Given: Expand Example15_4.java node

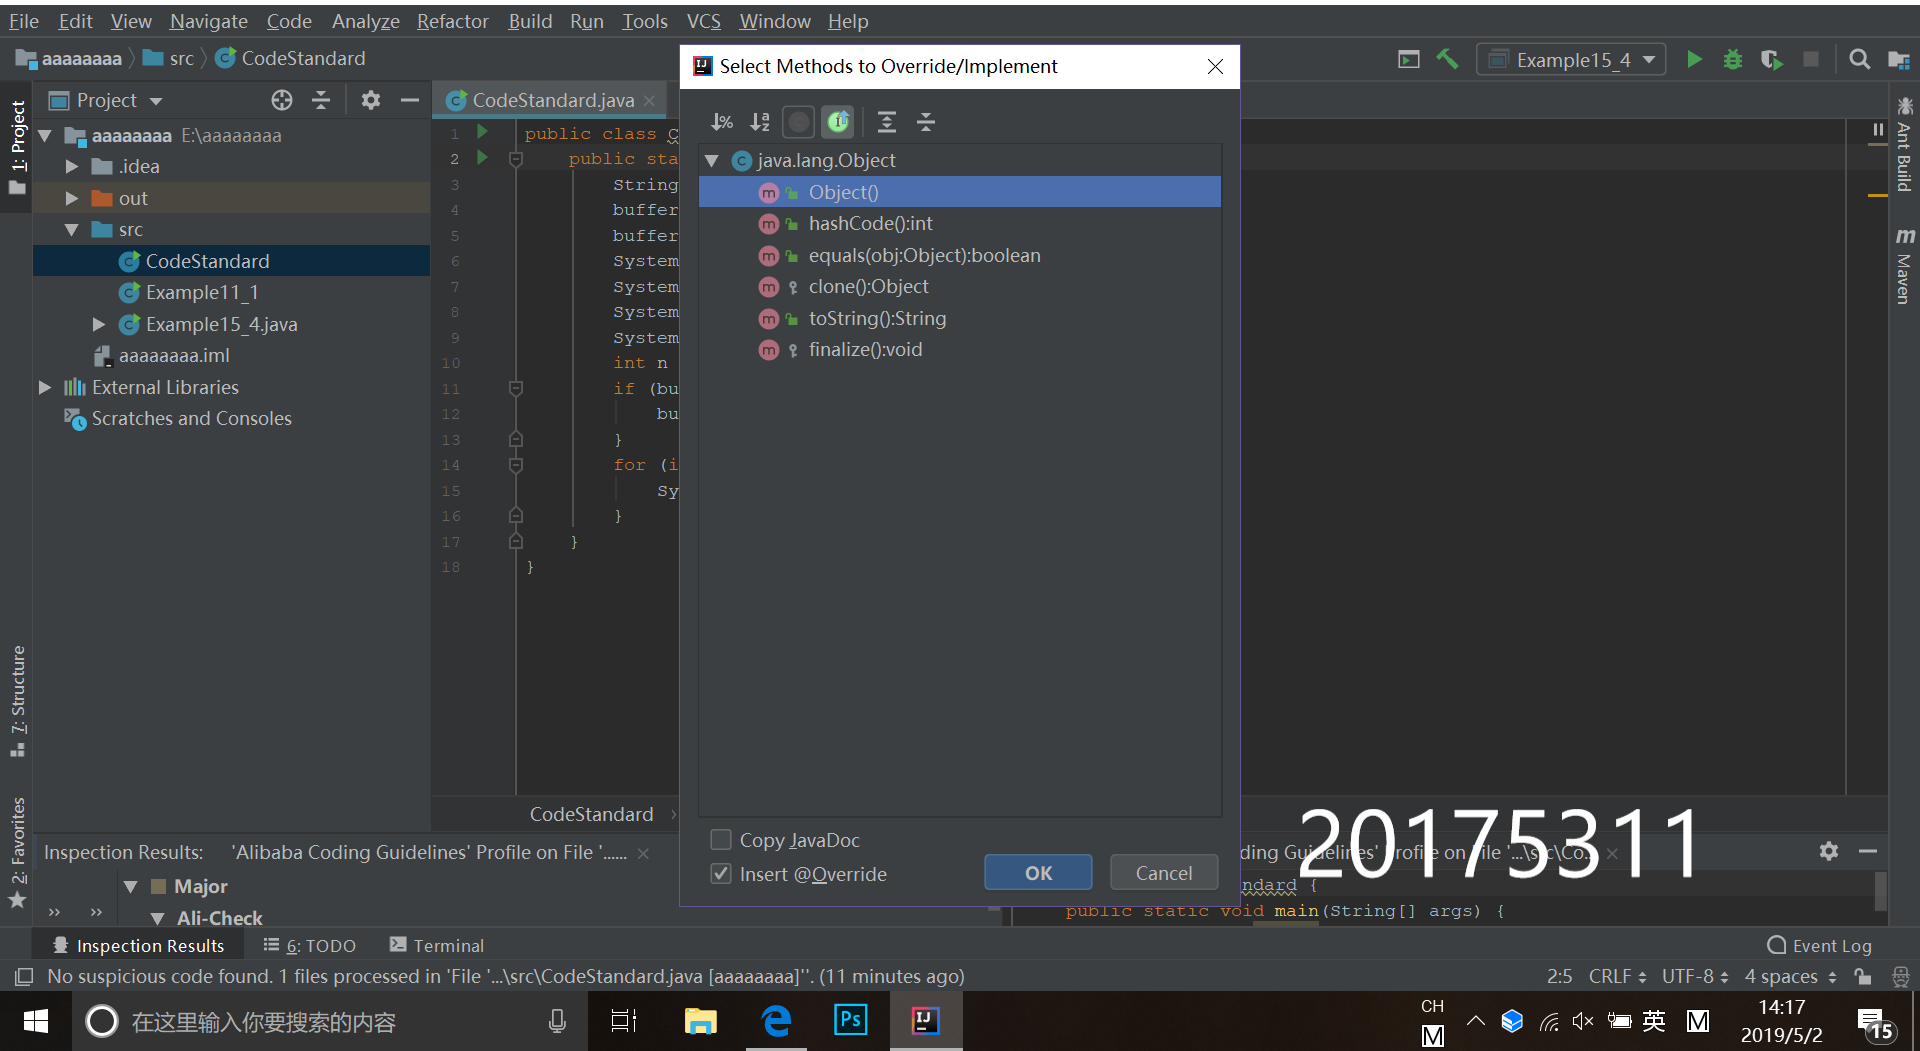Looking at the screenshot, I should (98, 324).
